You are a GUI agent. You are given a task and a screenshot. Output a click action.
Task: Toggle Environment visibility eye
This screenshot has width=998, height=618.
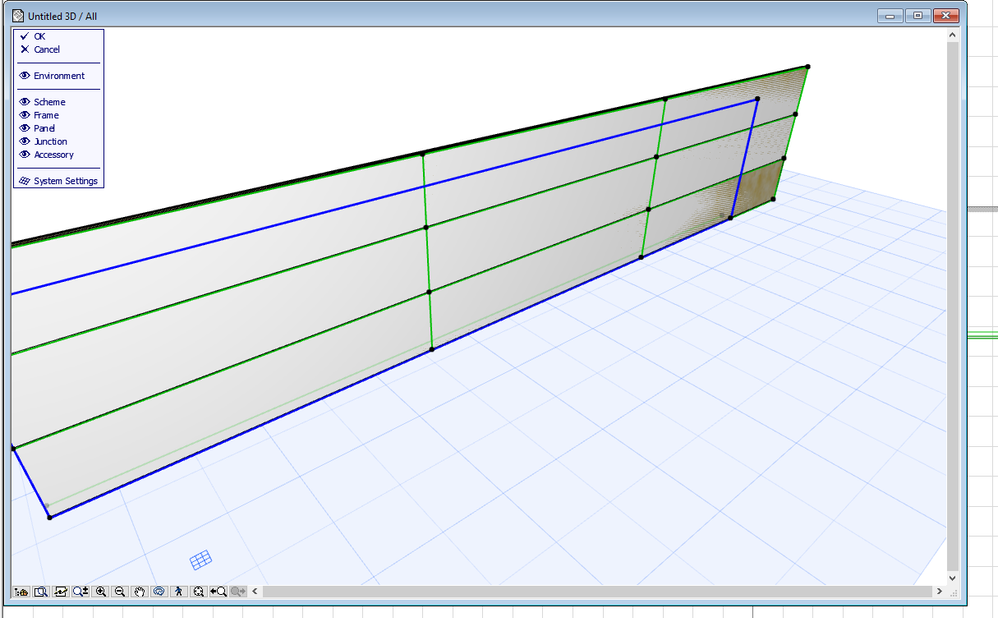coord(25,76)
